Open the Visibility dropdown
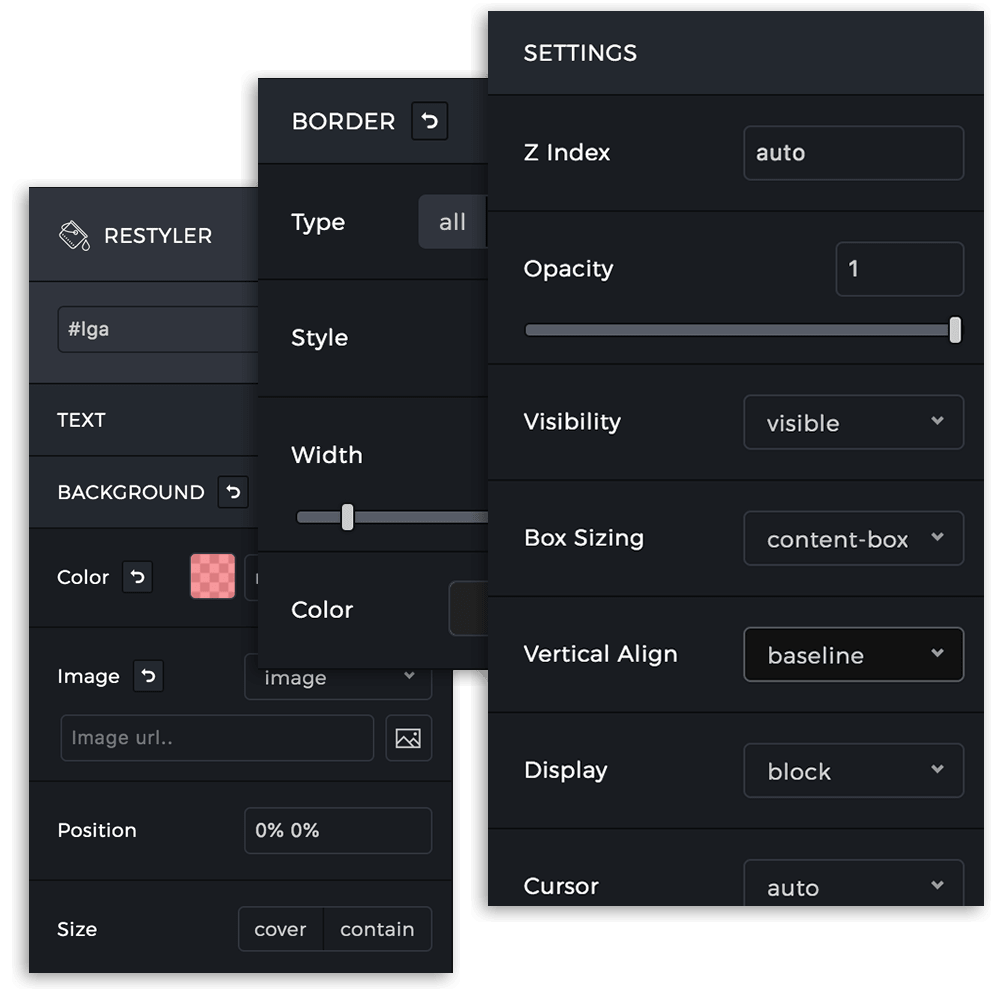The height and width of the screenshot is (1000, 1000). (x=853, y=422)
